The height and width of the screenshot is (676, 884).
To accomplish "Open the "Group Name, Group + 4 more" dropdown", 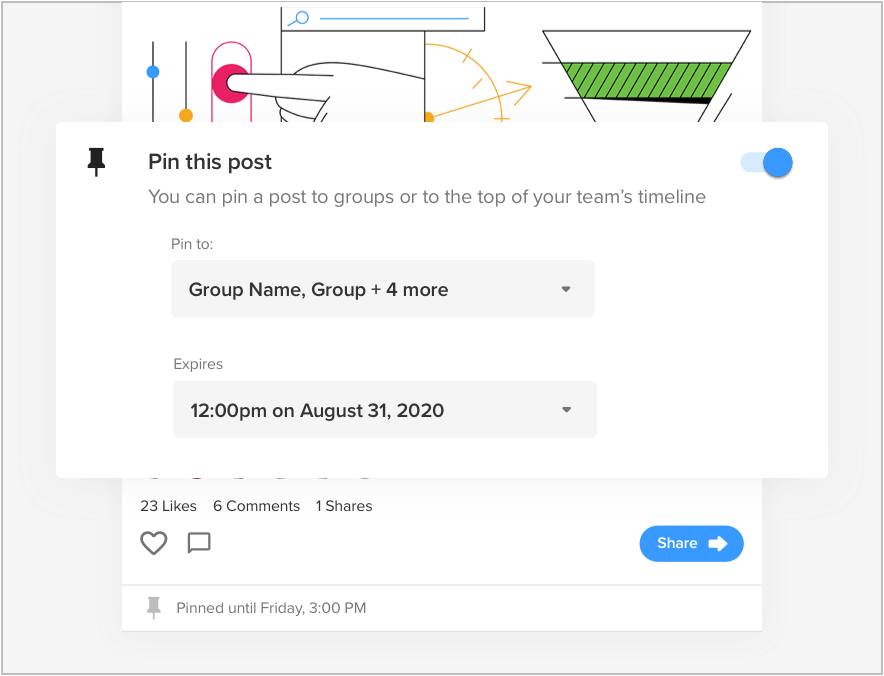I will pos(382,290).
